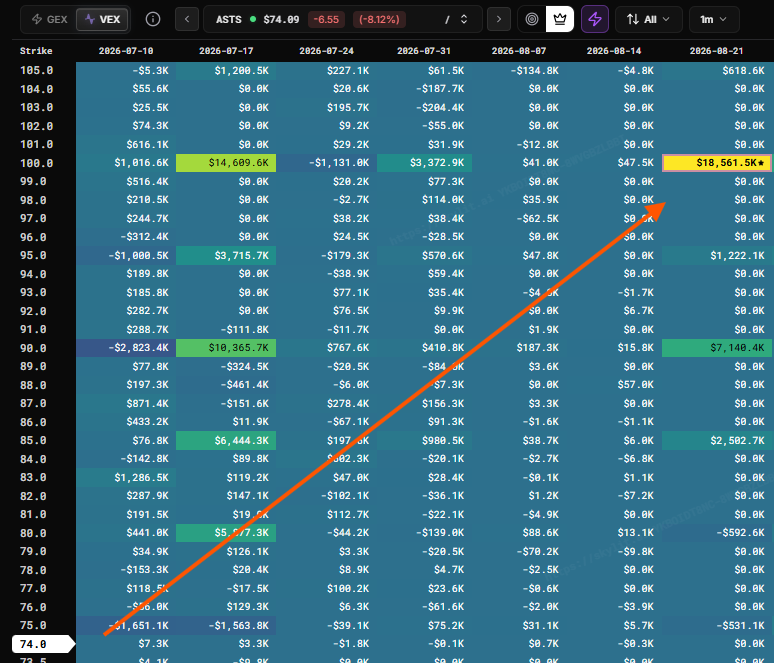774x663 pixels.
Task: Select the $618.6K cell
Action: tap(718, 71)
